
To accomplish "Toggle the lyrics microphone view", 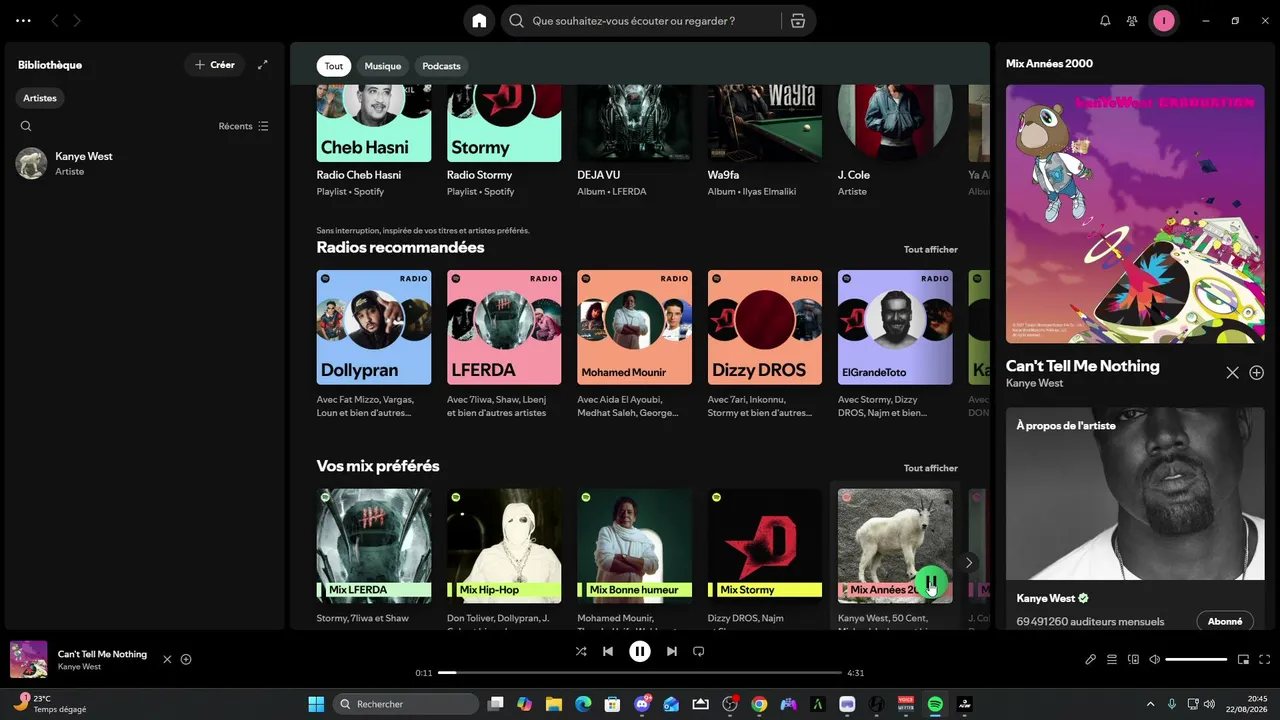I will pos(1090,659).
